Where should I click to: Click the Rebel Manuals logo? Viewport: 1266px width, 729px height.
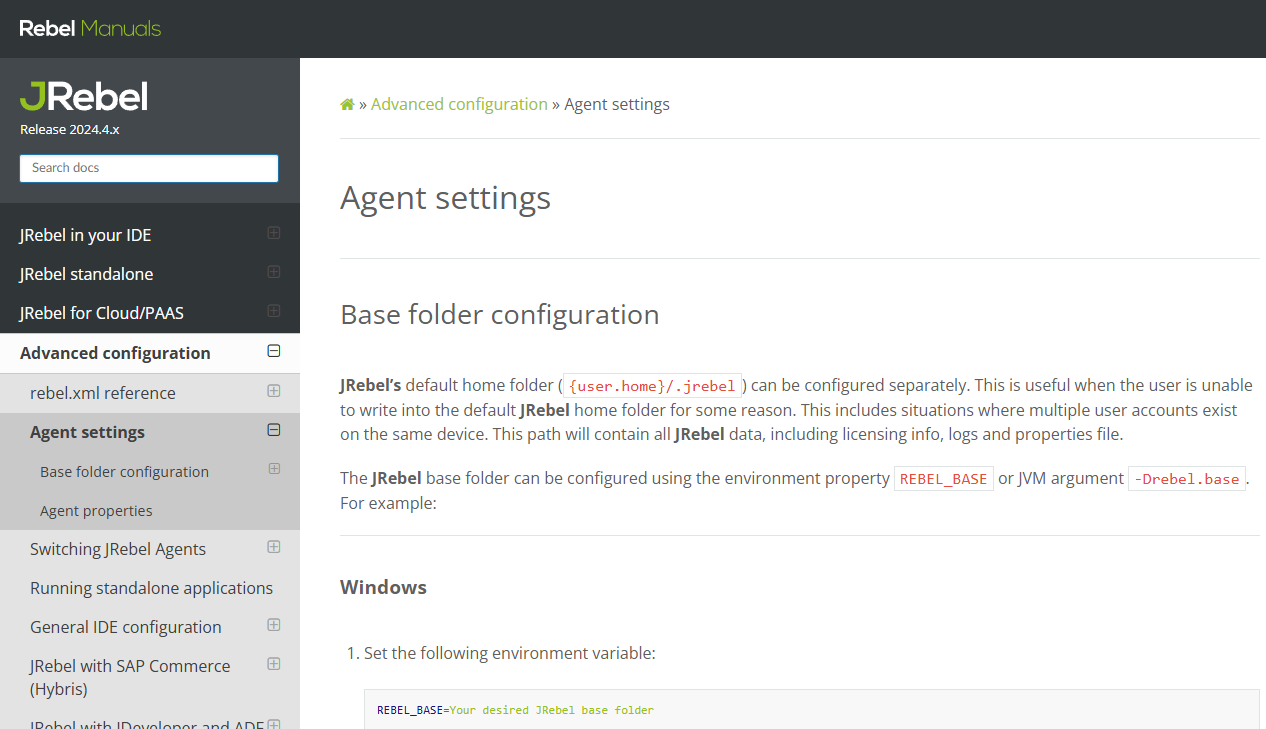(x=90, y=28)
